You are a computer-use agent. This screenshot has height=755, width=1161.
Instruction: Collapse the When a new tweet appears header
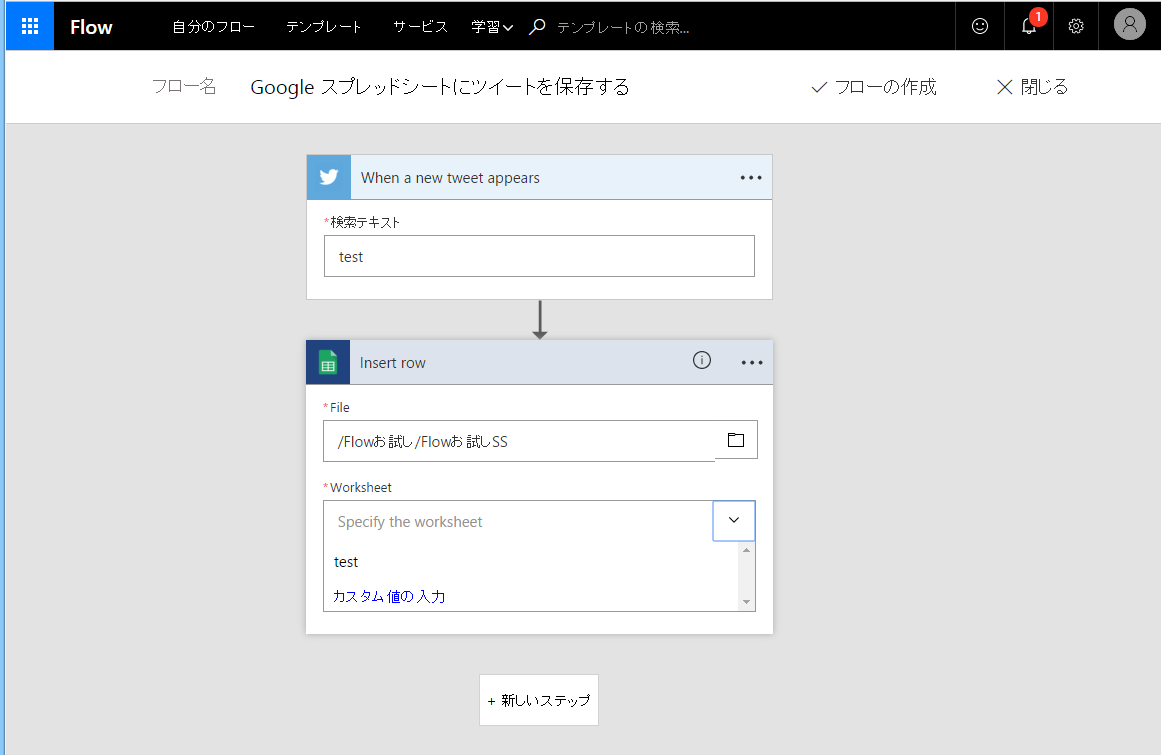pos(541,178)
